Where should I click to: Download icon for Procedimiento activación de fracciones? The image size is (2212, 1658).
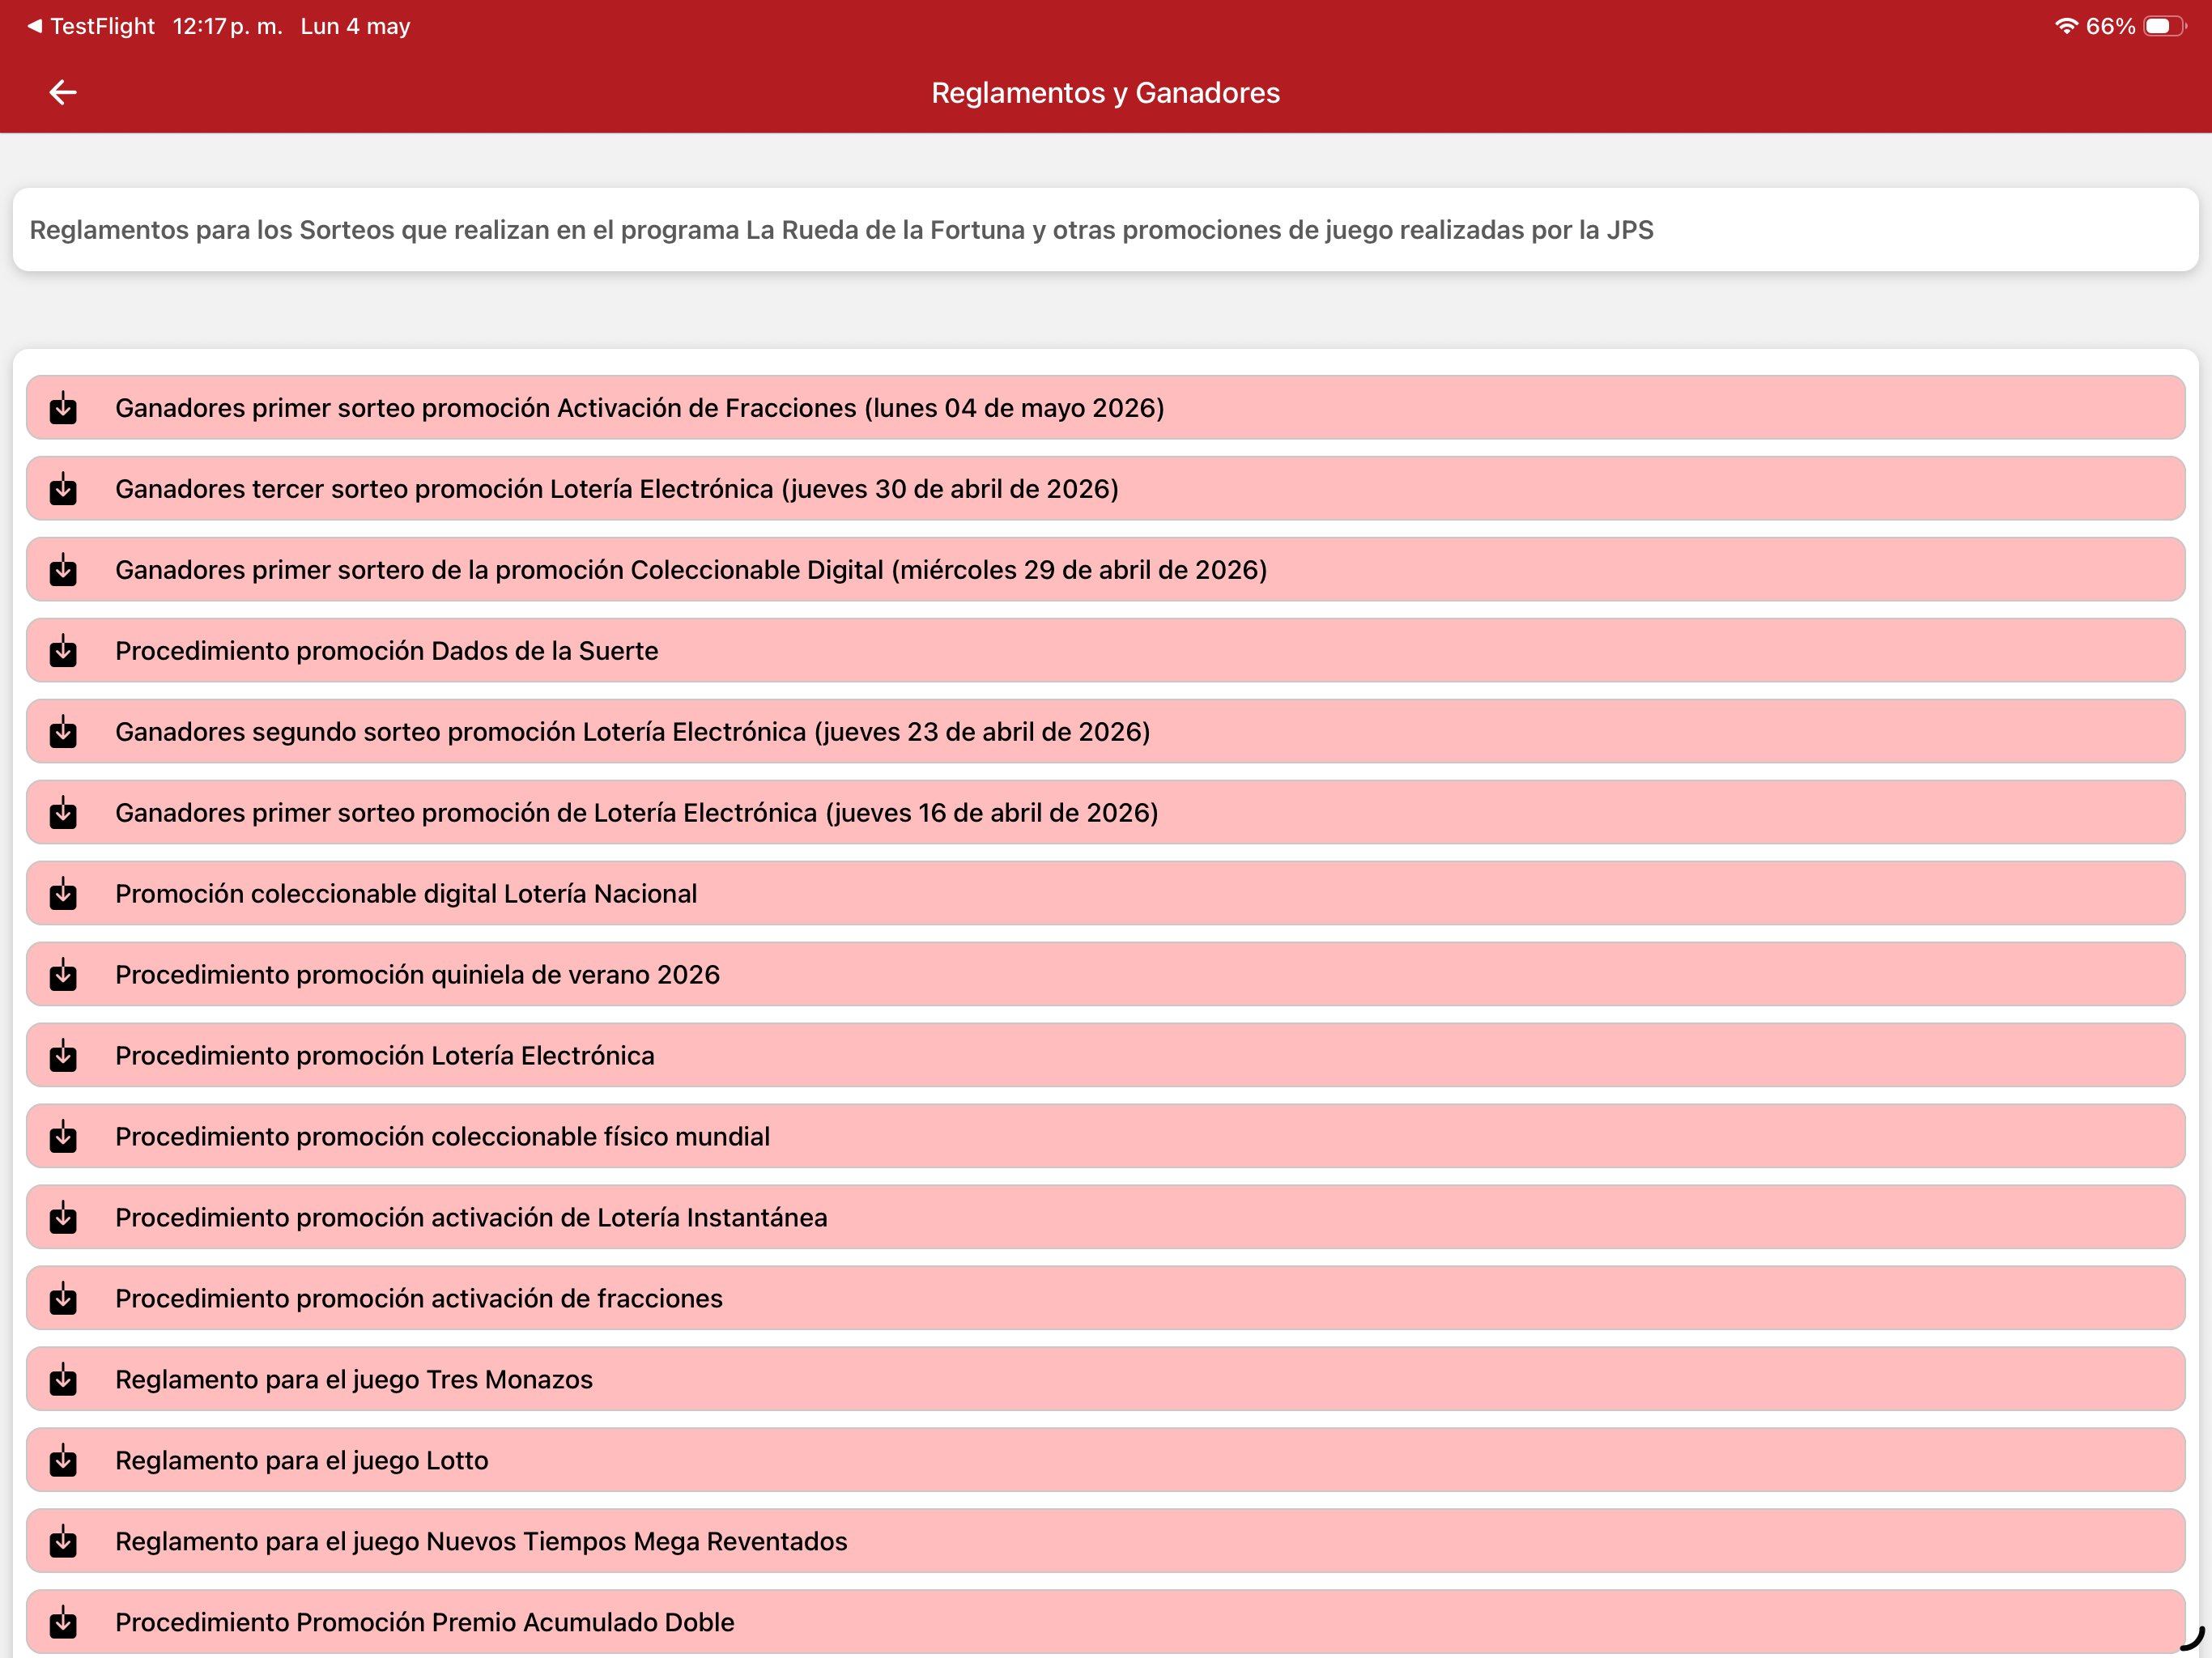[x=63, y=1299]
